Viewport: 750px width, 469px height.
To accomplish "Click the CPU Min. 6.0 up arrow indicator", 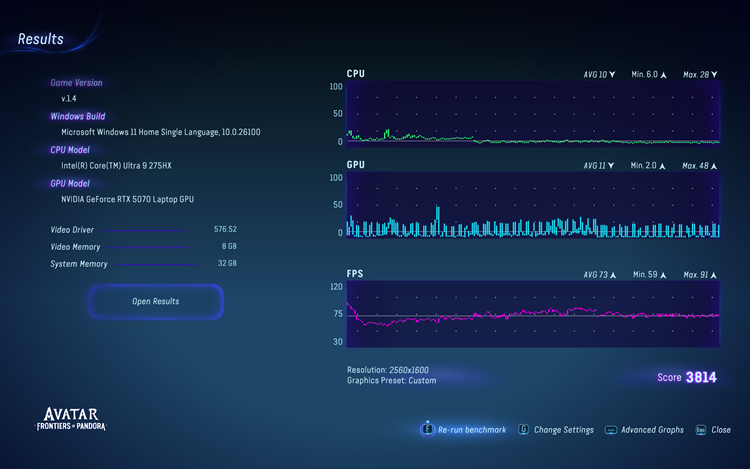I will pos(663,75).
